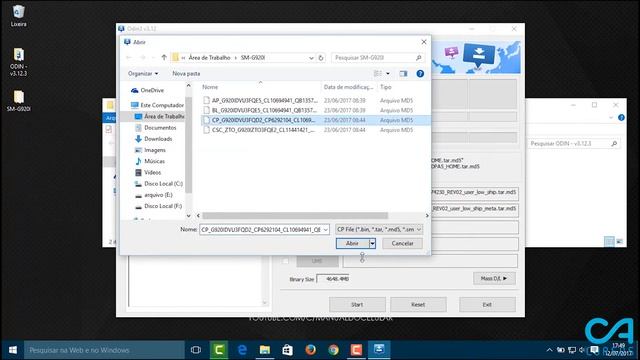Click the Forward navigation arrow
Image resolution: width=640 pixels, height=360 pixels.
pyautogui.click(x=142, y=58)
